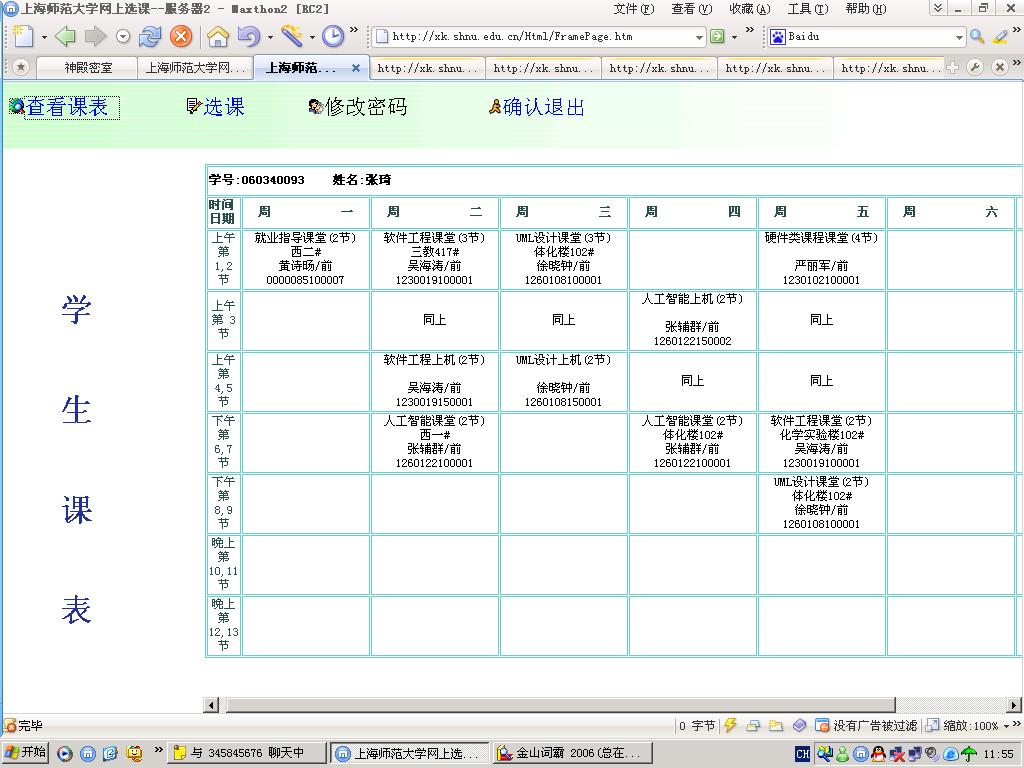Click the blue undo arrow icon

(248, 36)
